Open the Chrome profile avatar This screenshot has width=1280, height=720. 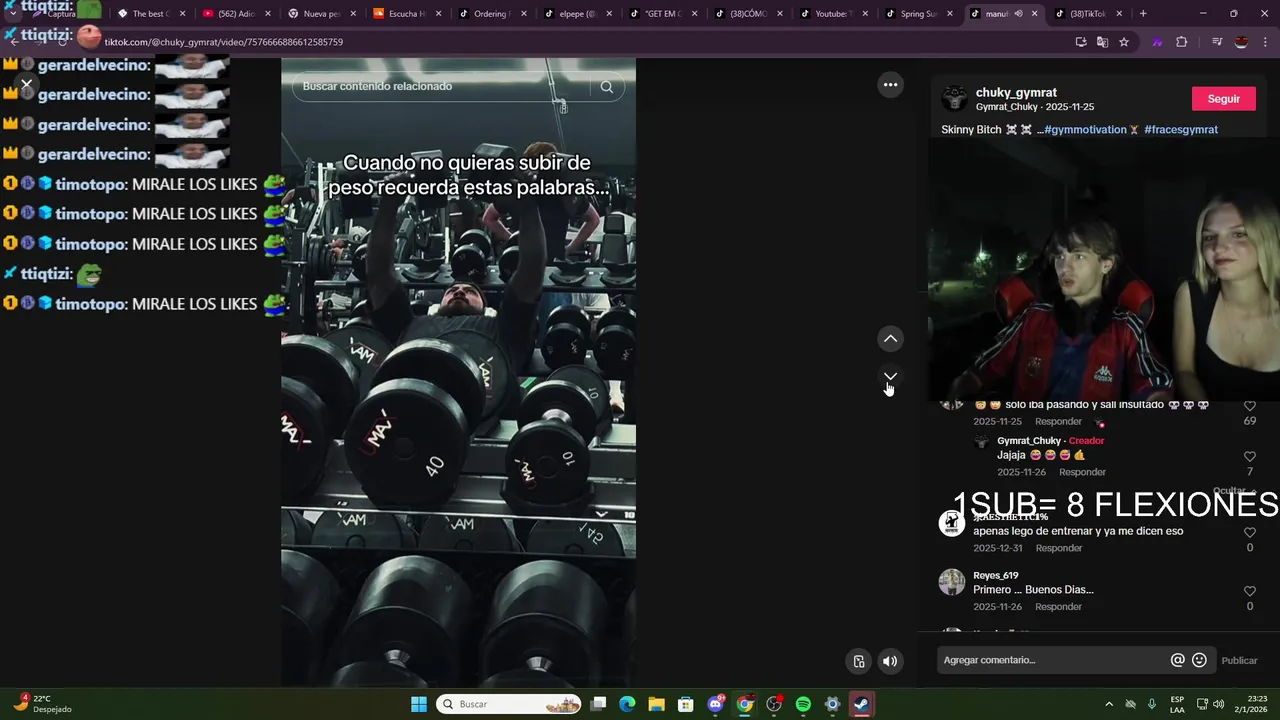(1242, 42)
